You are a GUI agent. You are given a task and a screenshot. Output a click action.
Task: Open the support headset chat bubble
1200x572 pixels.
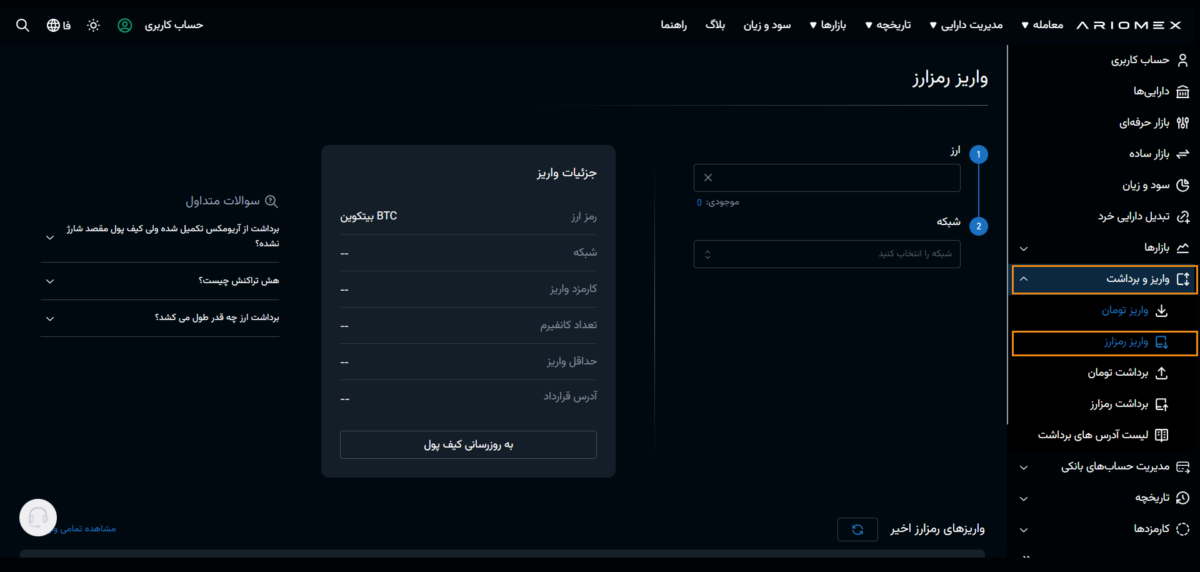[x=38, y=517]
